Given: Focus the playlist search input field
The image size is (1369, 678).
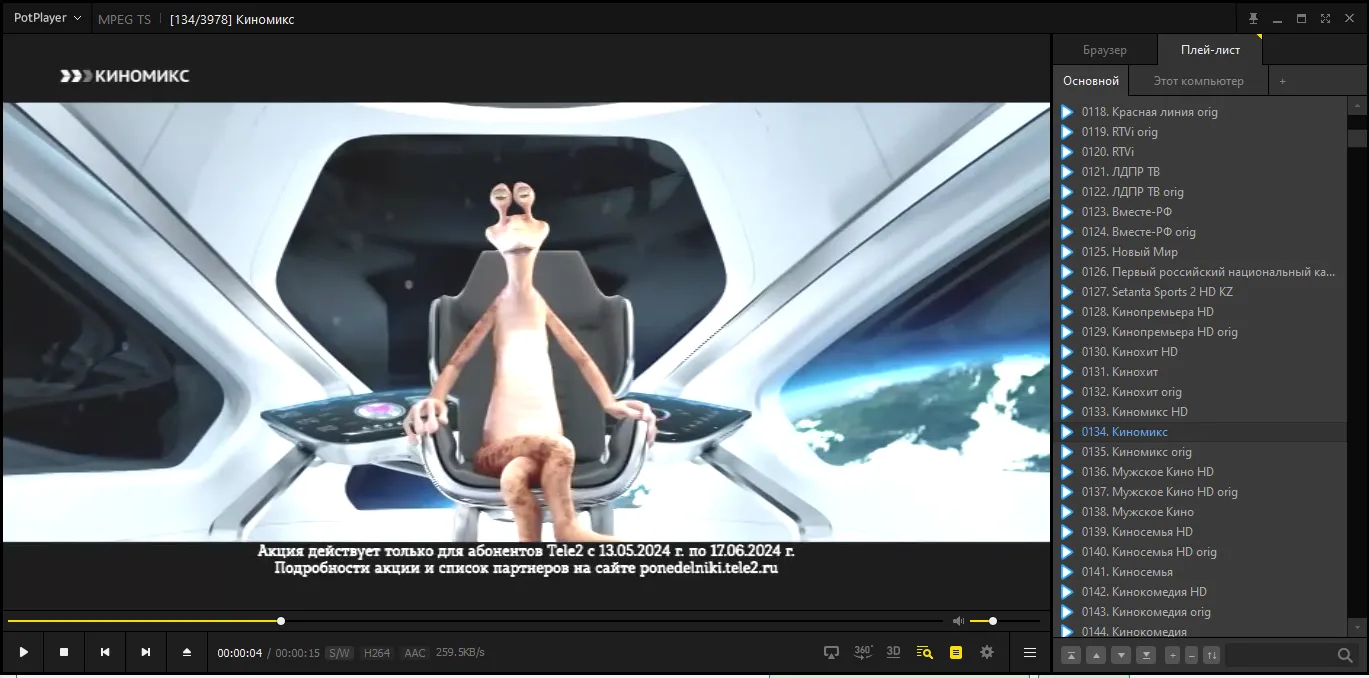Looking at the screenshot, I should pos(1280,655).
